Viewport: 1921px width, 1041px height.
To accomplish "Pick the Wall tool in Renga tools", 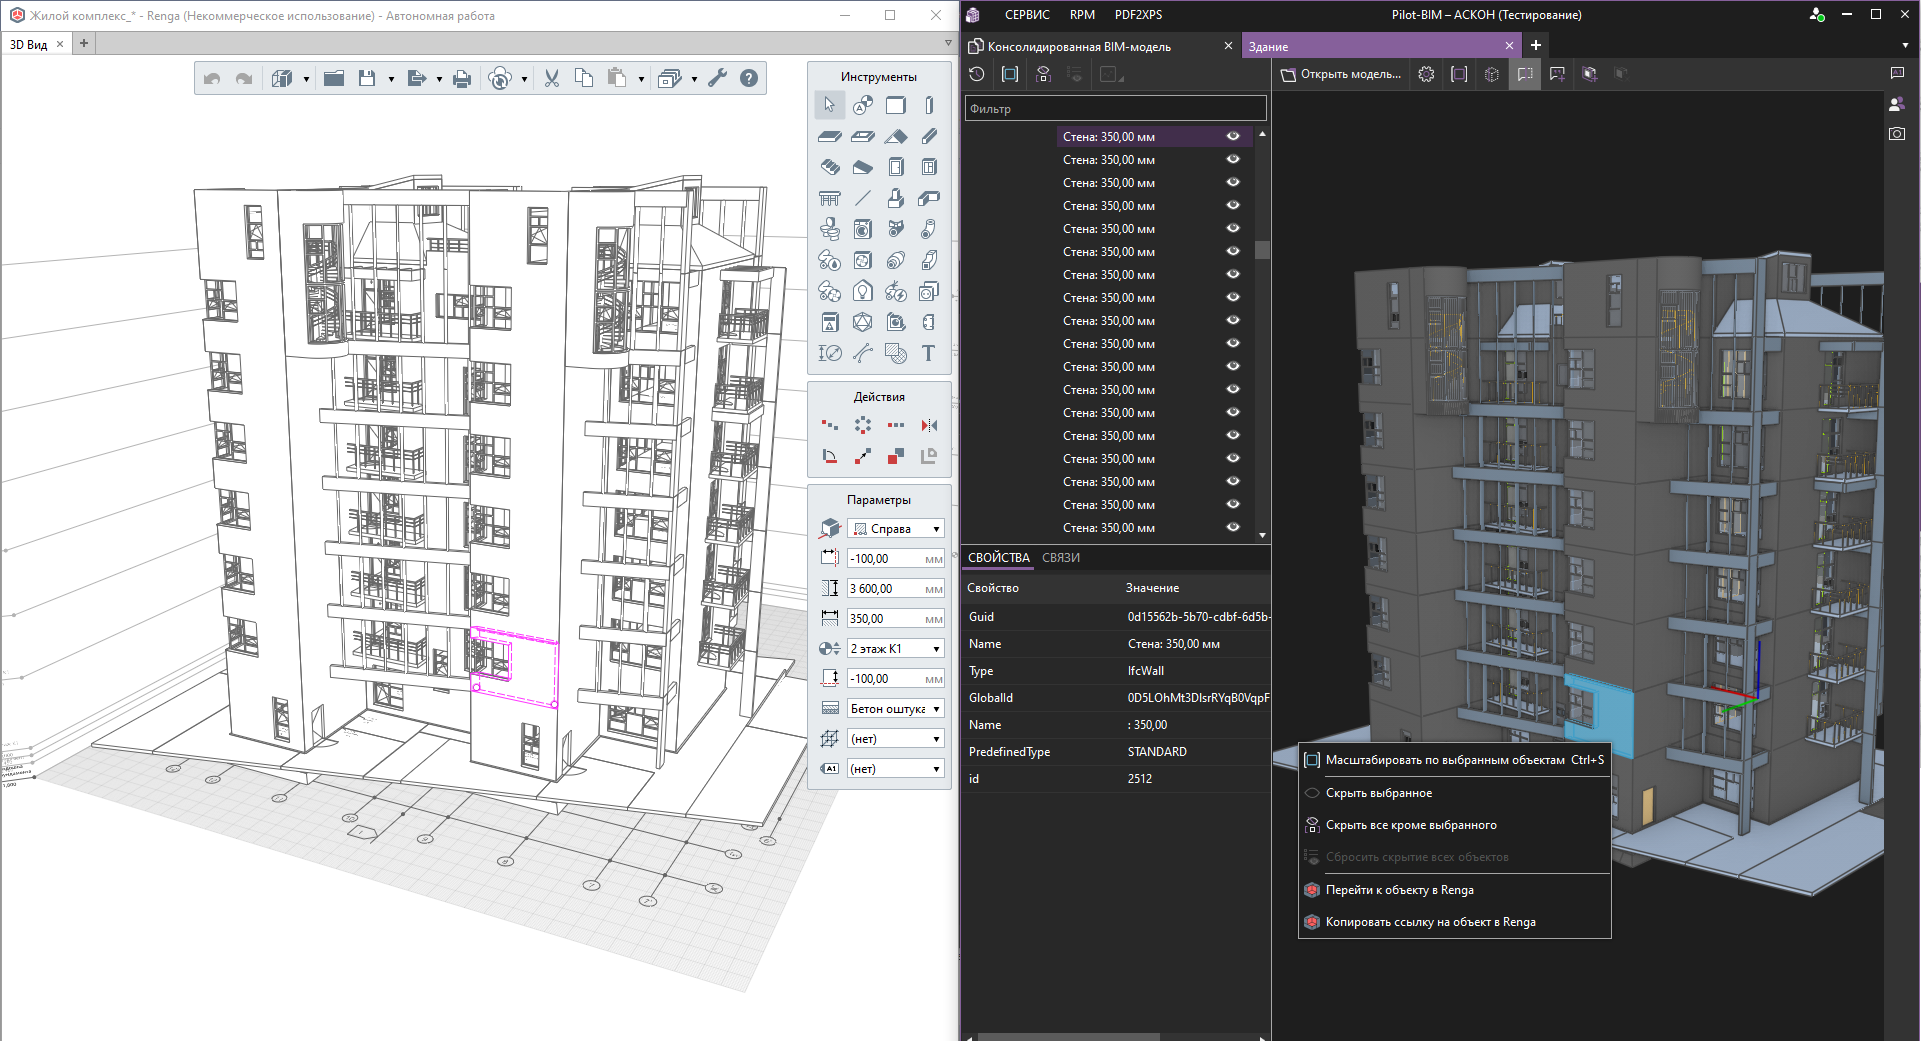I will 896,105.
